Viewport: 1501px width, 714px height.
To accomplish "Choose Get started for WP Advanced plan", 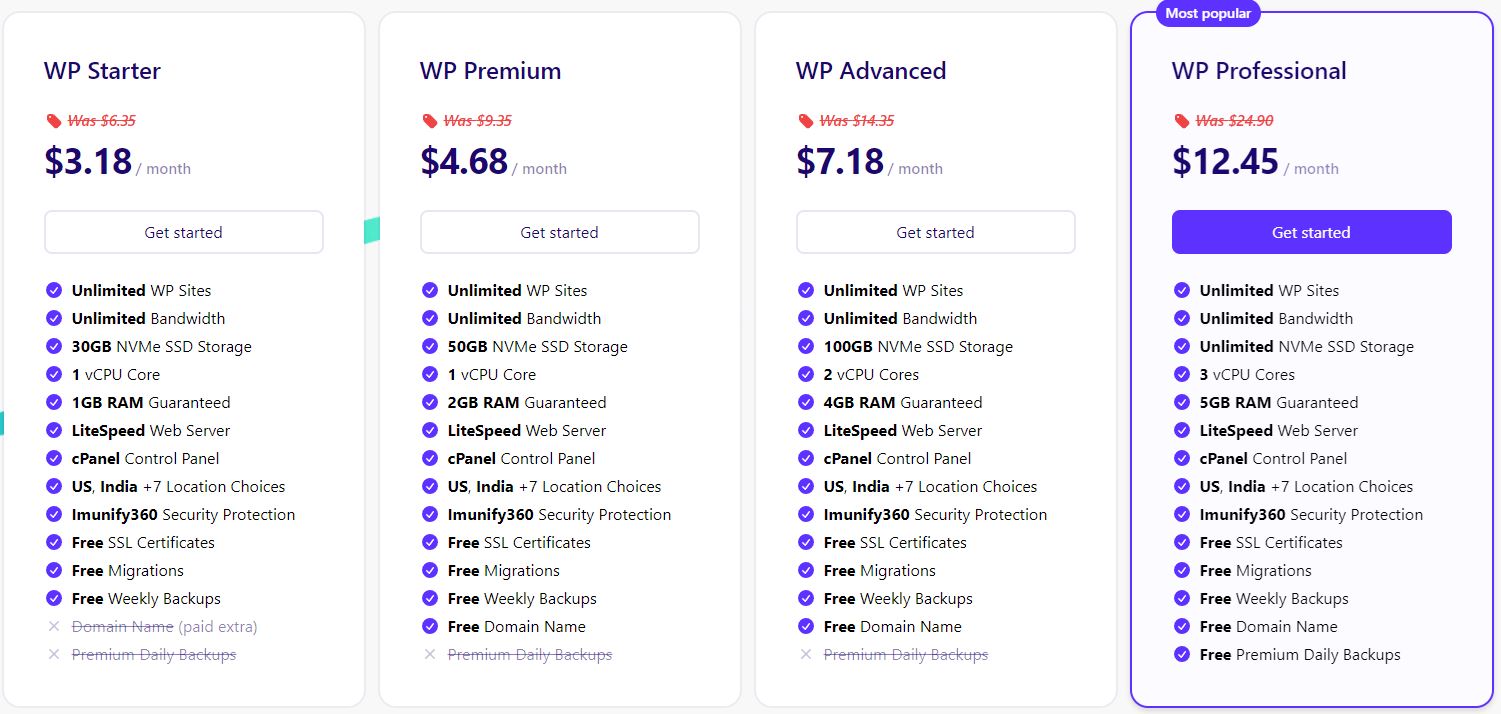I will click(936, 232).
